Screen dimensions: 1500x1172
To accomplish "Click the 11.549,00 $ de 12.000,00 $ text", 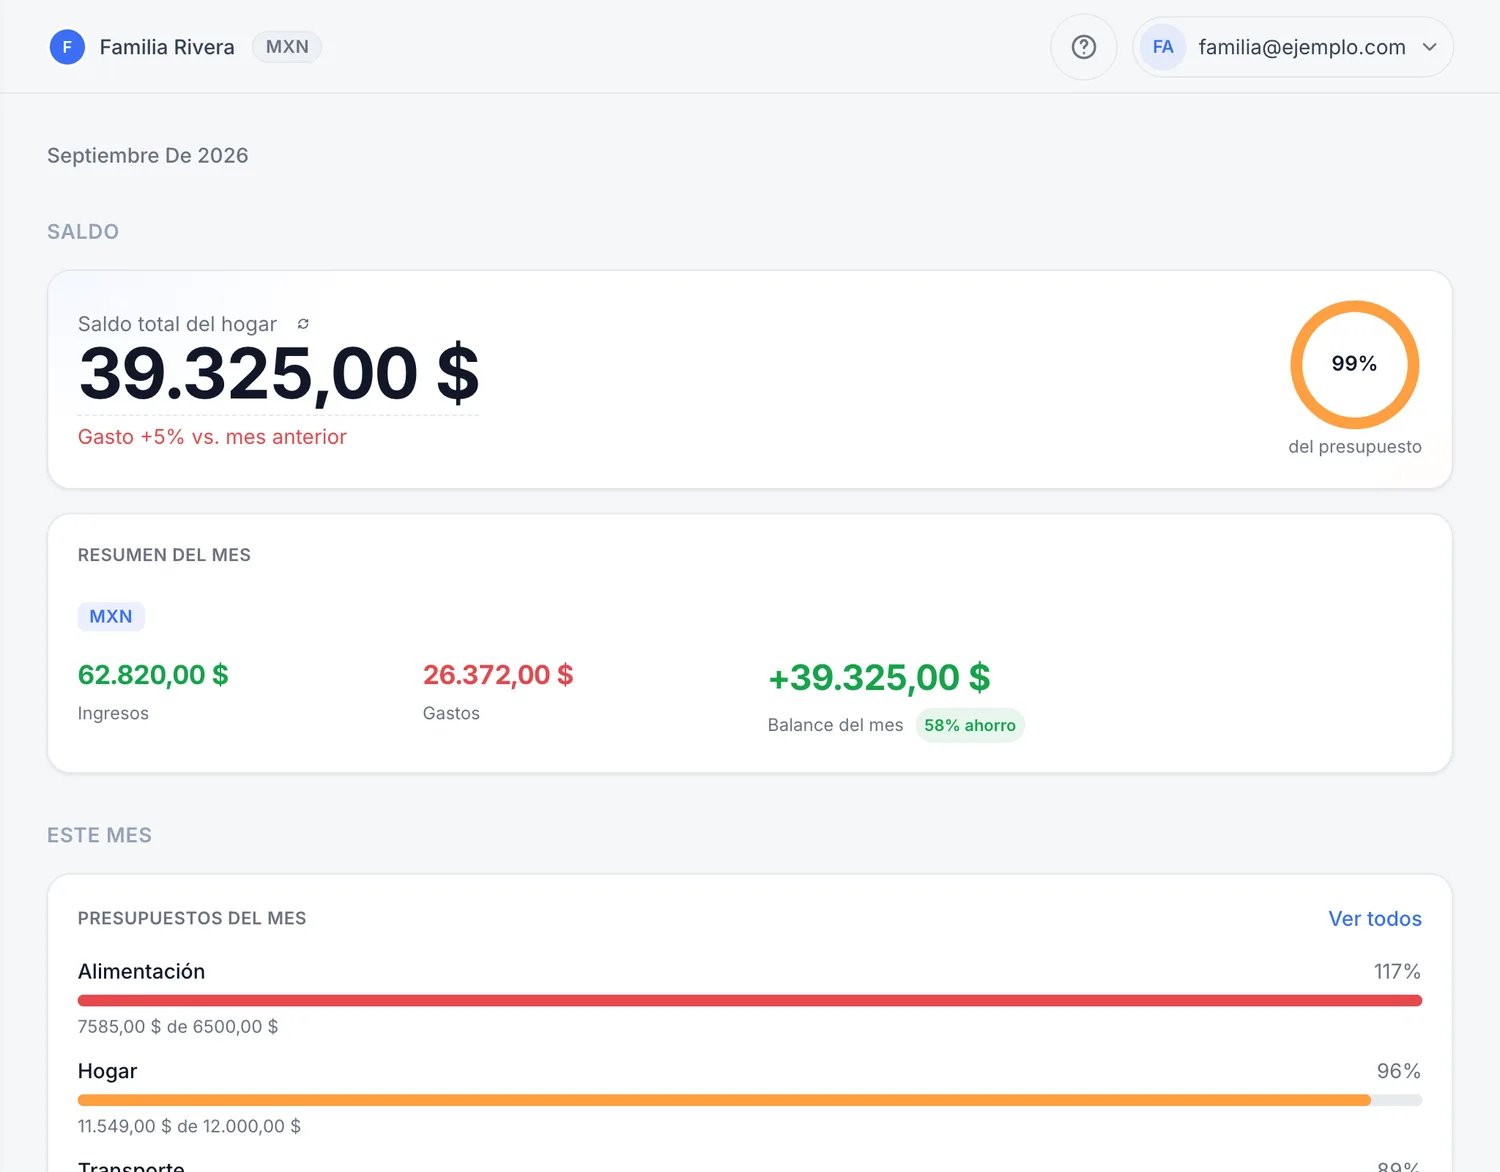I will [x=189, y=1126].
